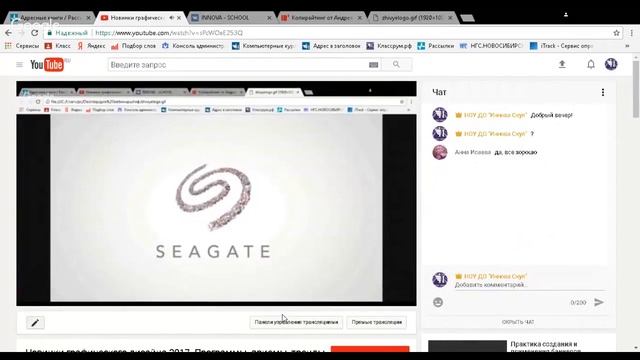Image resolution: width=640 pixels, height=360 pixels.
Task: Open chat three-dot options menu
Action: (603, 92)
